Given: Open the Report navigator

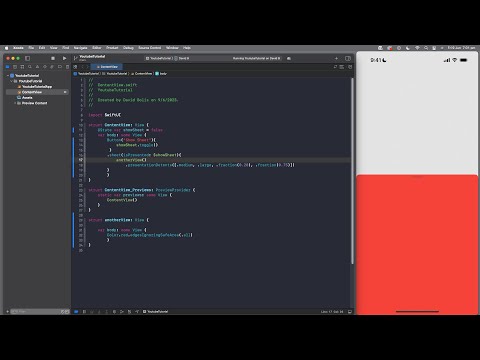Looking at the screenshot, I should click(x=67, y=67).
